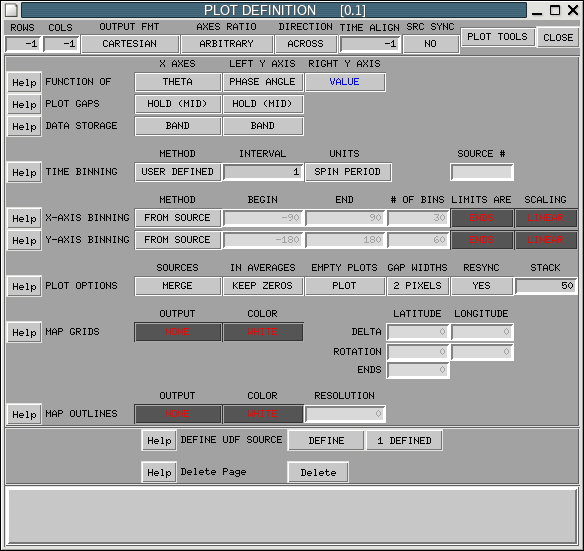Toggle Y-axis SCALING LINEAR

[x=546, y=240]
